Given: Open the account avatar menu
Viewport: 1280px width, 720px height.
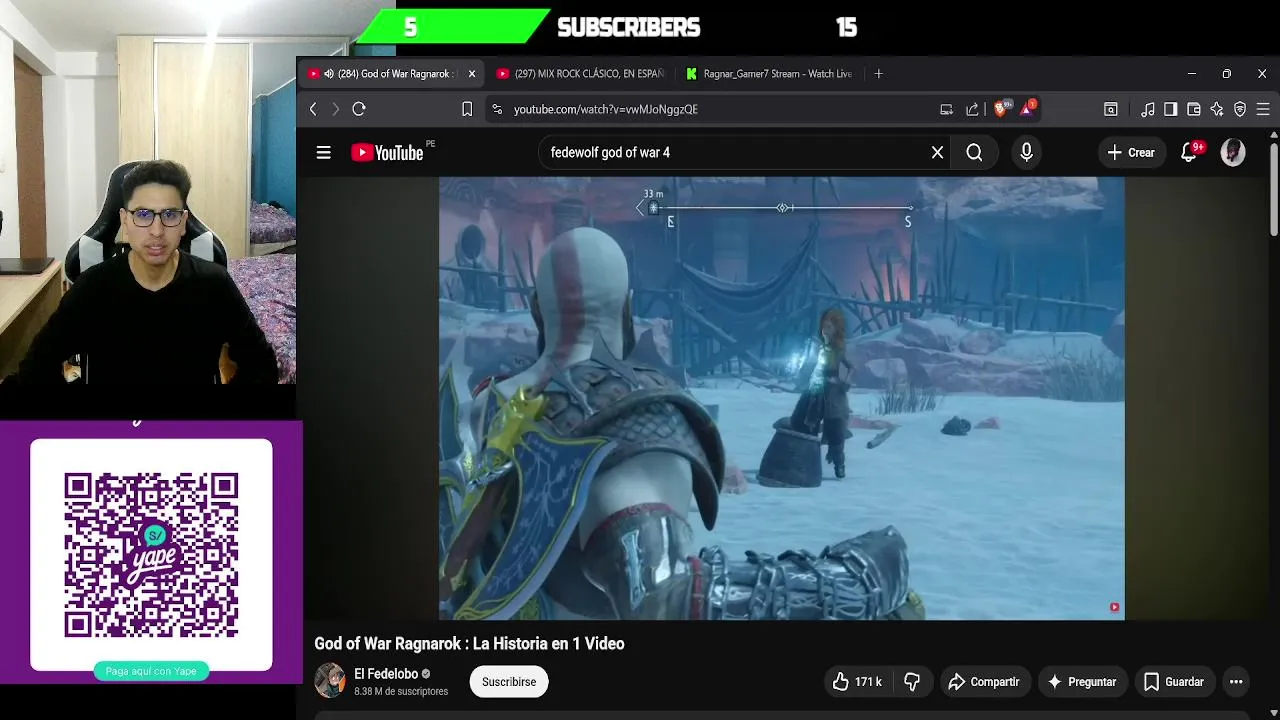Looking at the screenshot, I should point(1233,152).
